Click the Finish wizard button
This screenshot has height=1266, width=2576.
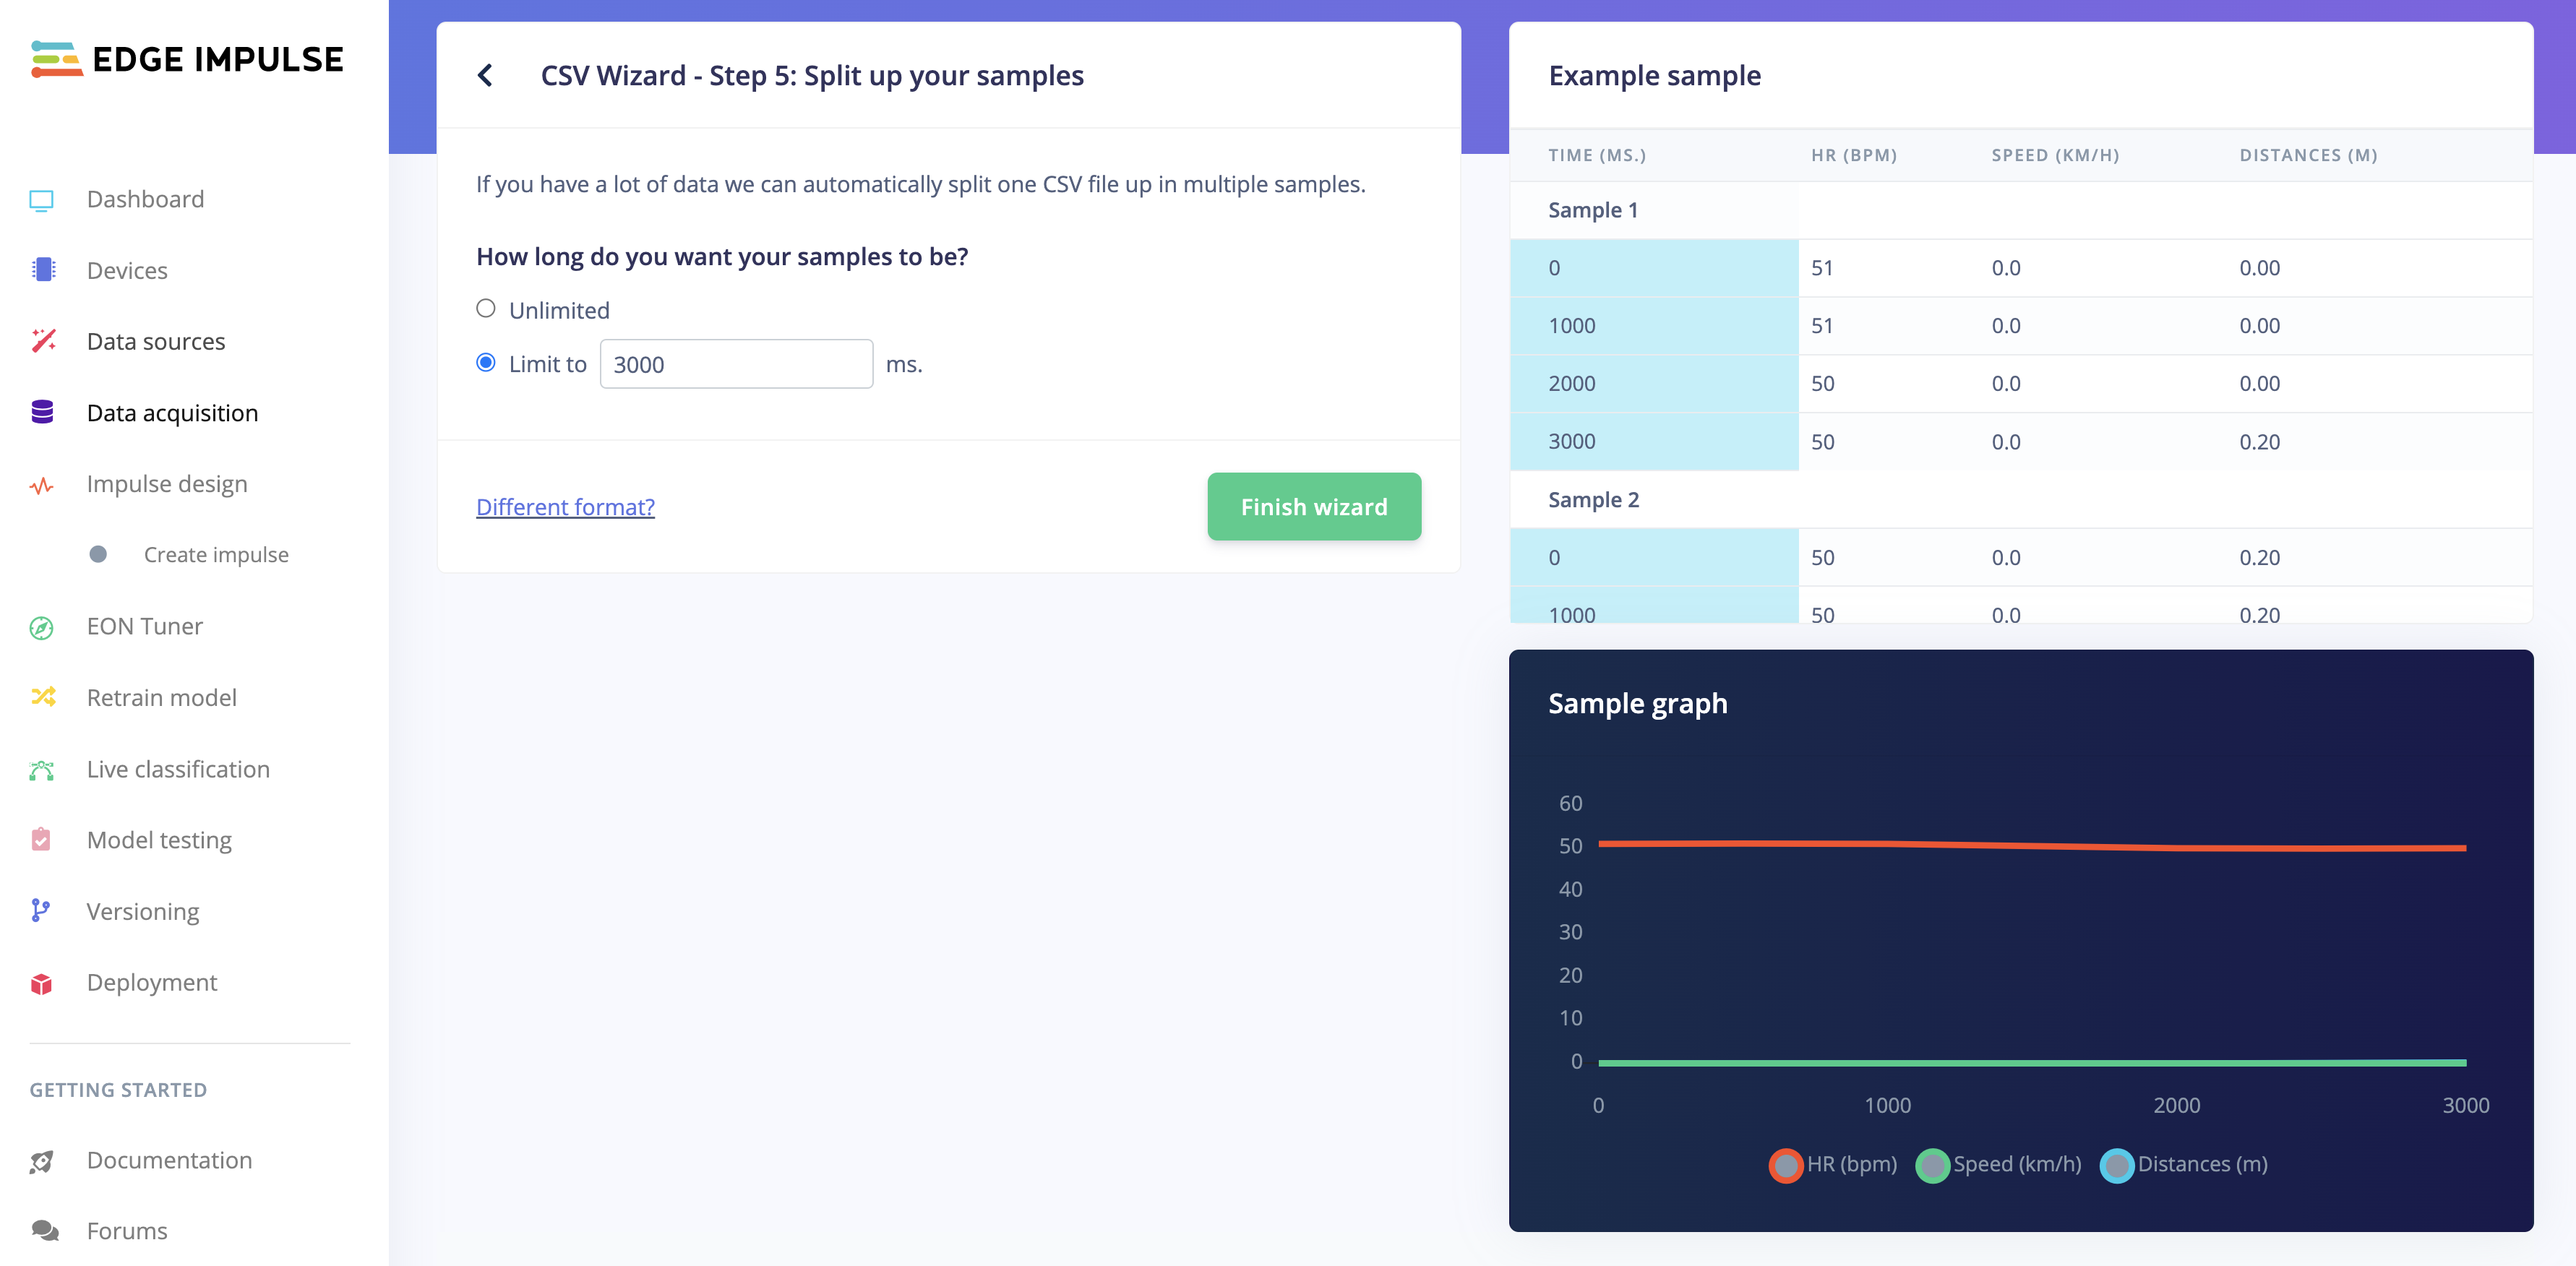click(x=1313, y=507)
